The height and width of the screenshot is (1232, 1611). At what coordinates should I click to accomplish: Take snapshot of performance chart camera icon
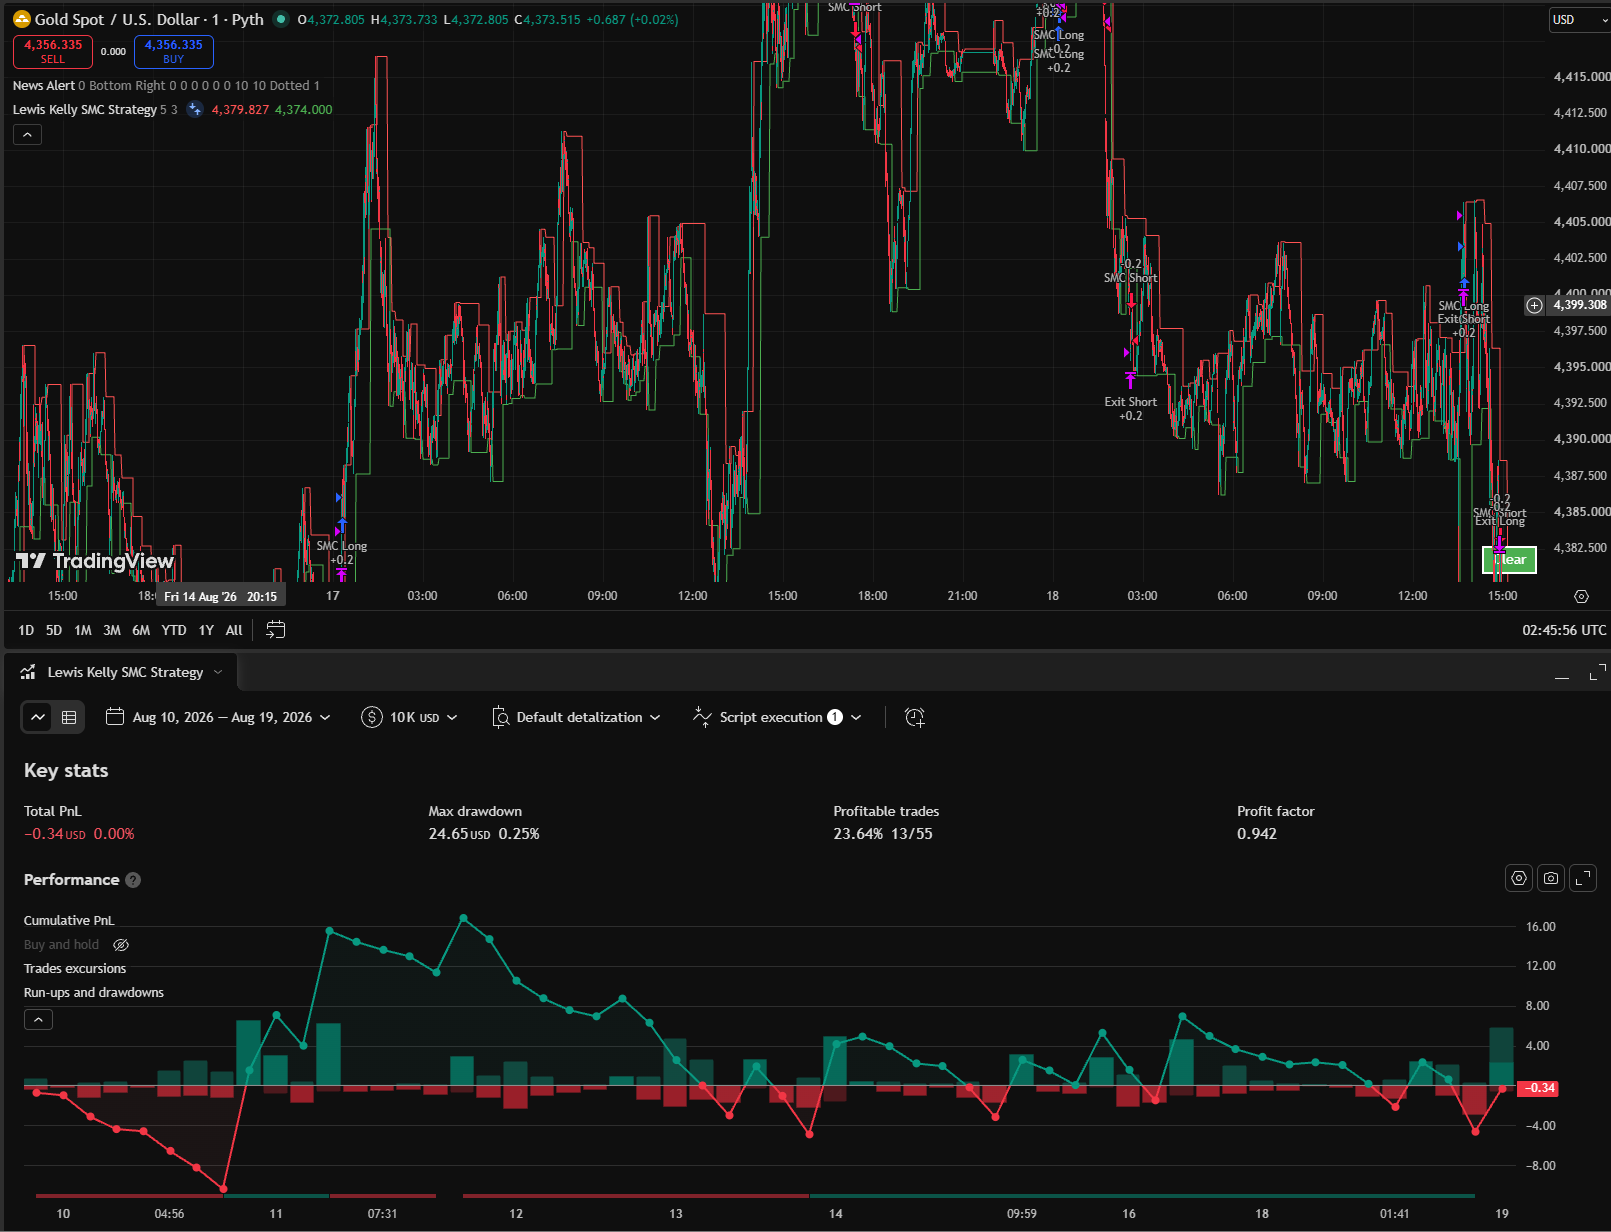click(1551, 878)
